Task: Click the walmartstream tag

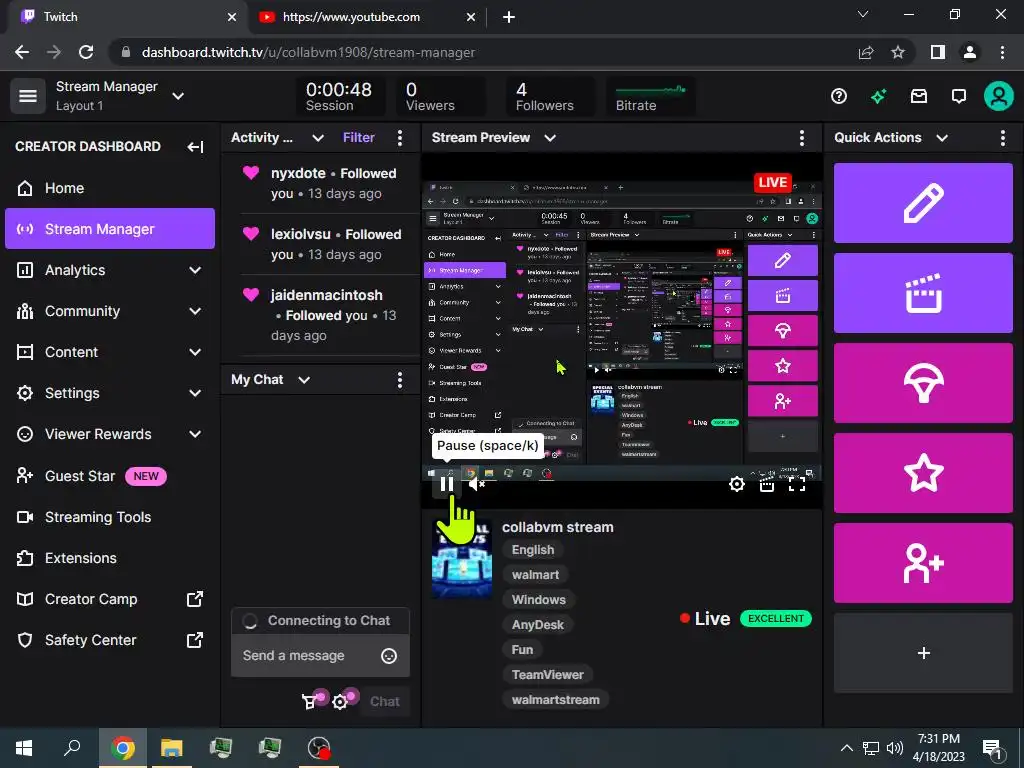Action: (555, 700)
